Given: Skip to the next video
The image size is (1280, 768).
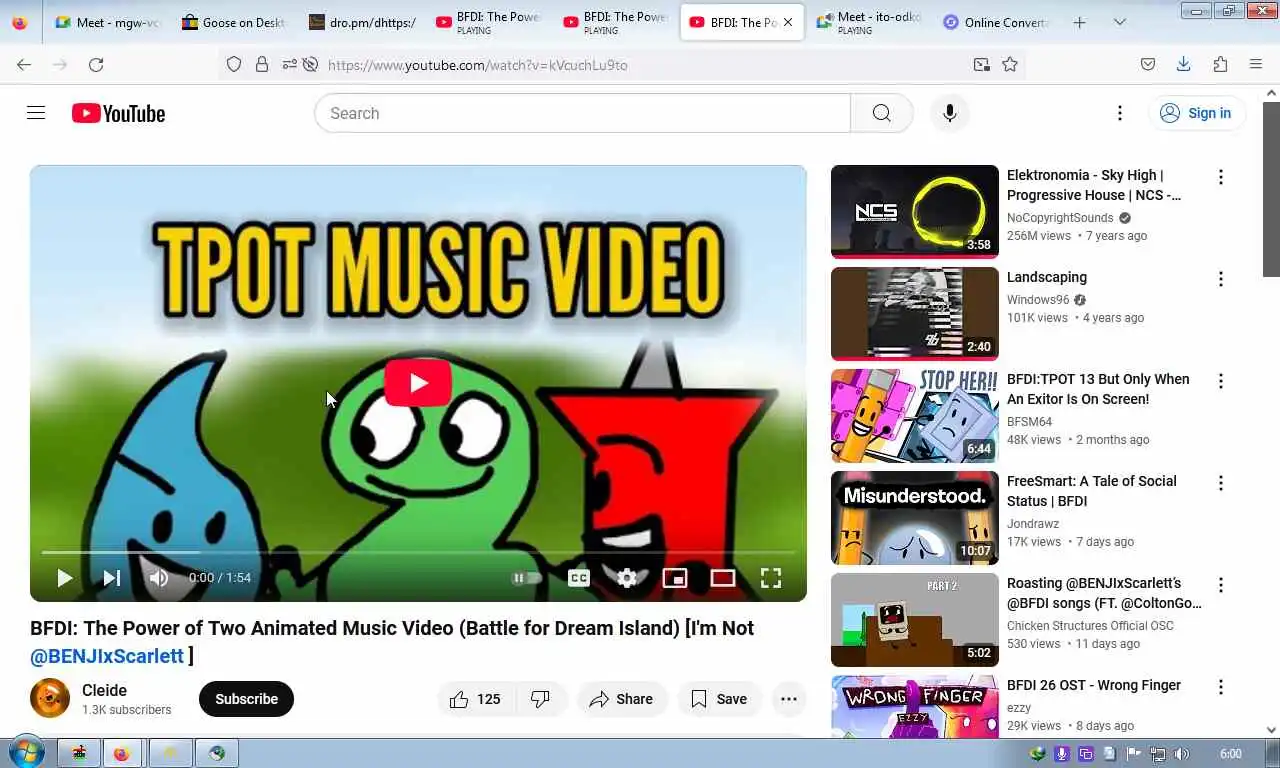Looking at the screenshot, I should [112, 578].
